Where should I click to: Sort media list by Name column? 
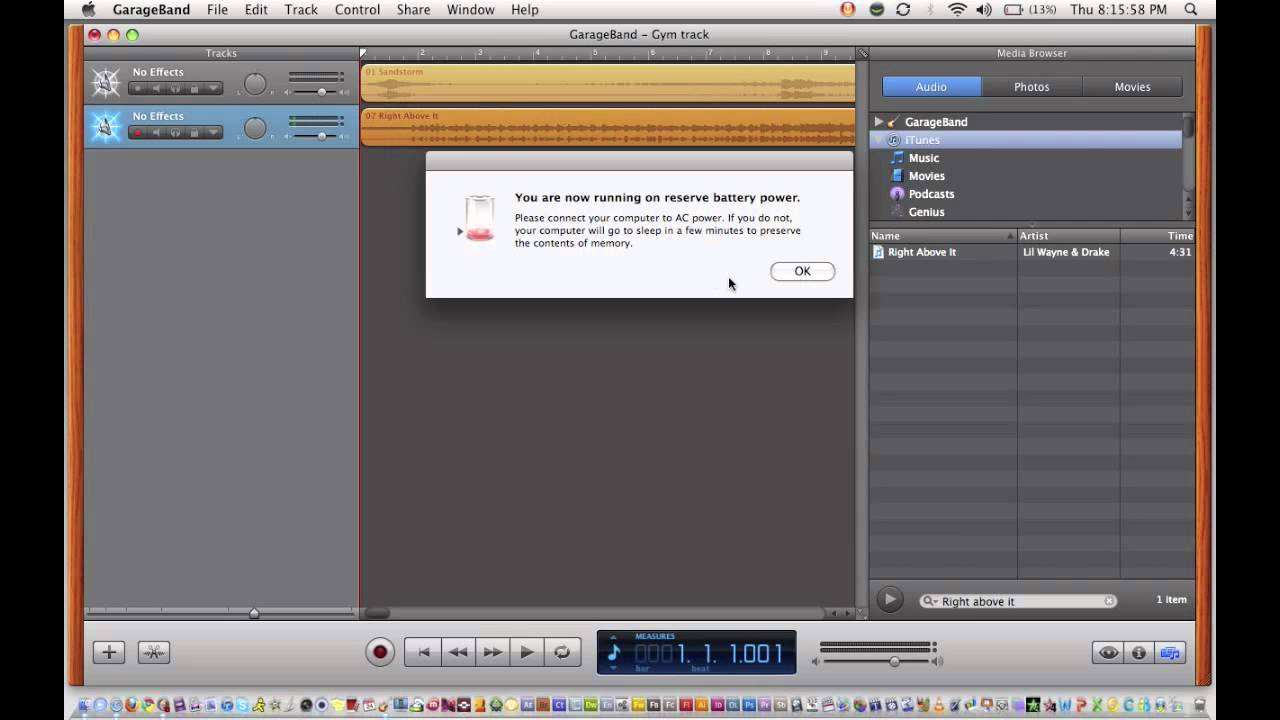(943, 236)
